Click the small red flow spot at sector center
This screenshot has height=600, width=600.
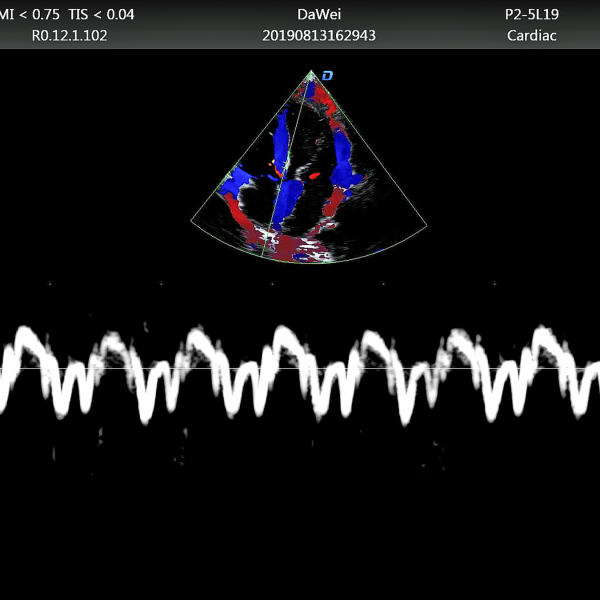314,174
